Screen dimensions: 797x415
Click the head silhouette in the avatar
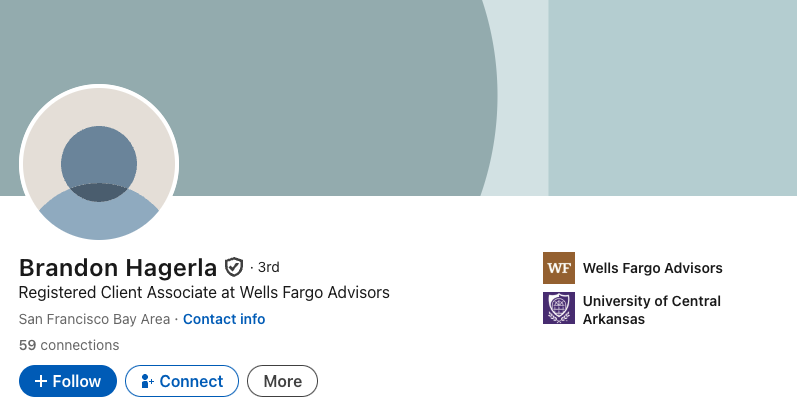99,163
